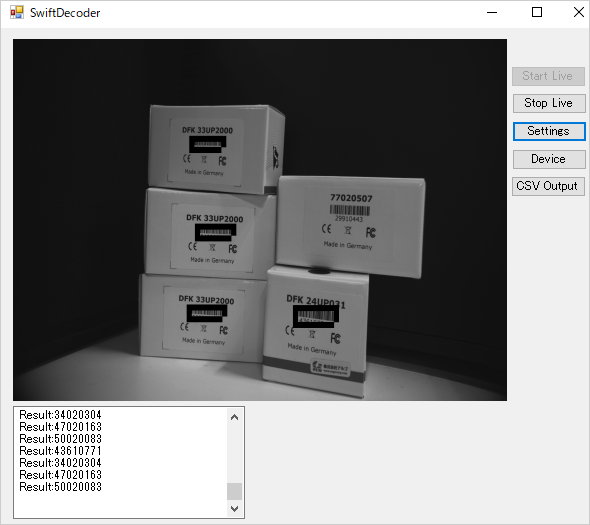Click the disabled Start Live button
This screenshot has width=590, height=525.
pos(548,76)
